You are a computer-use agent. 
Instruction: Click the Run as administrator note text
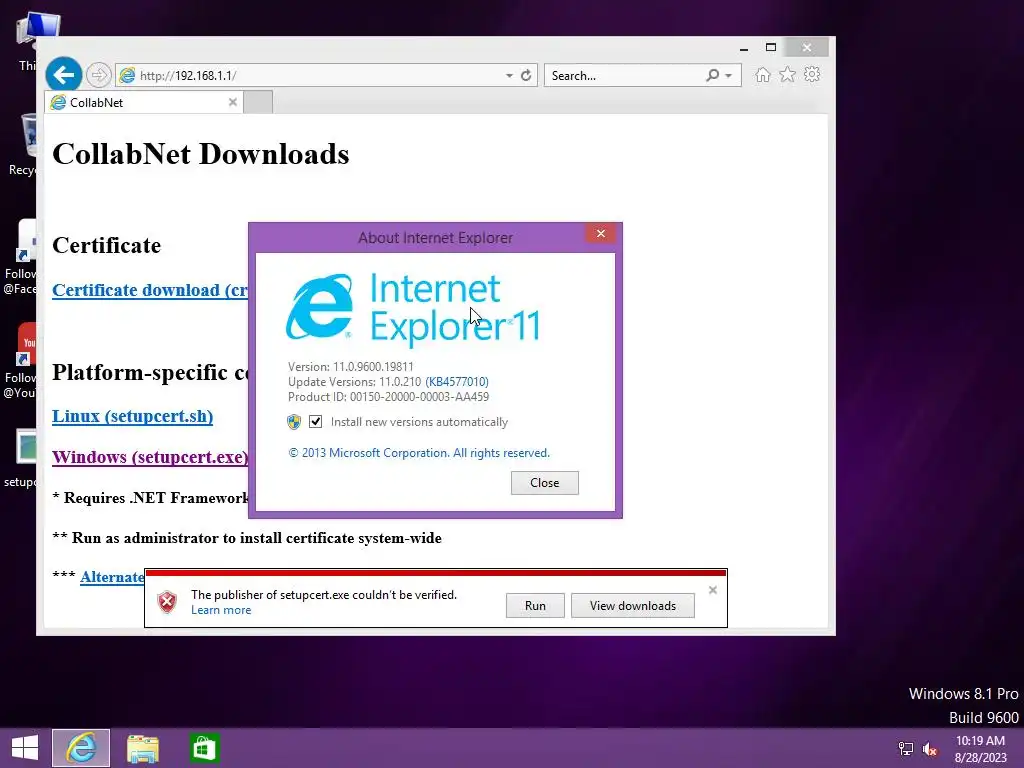tap(247, 538)
